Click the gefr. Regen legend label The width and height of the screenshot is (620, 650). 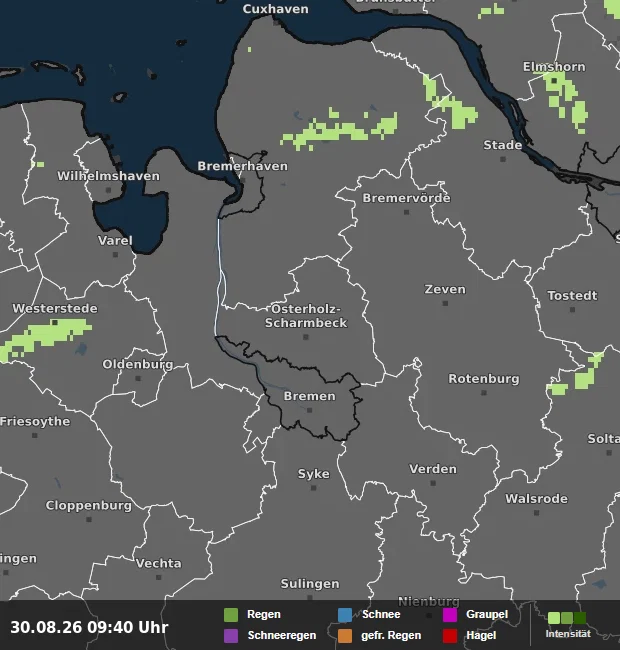coord(391,635)
